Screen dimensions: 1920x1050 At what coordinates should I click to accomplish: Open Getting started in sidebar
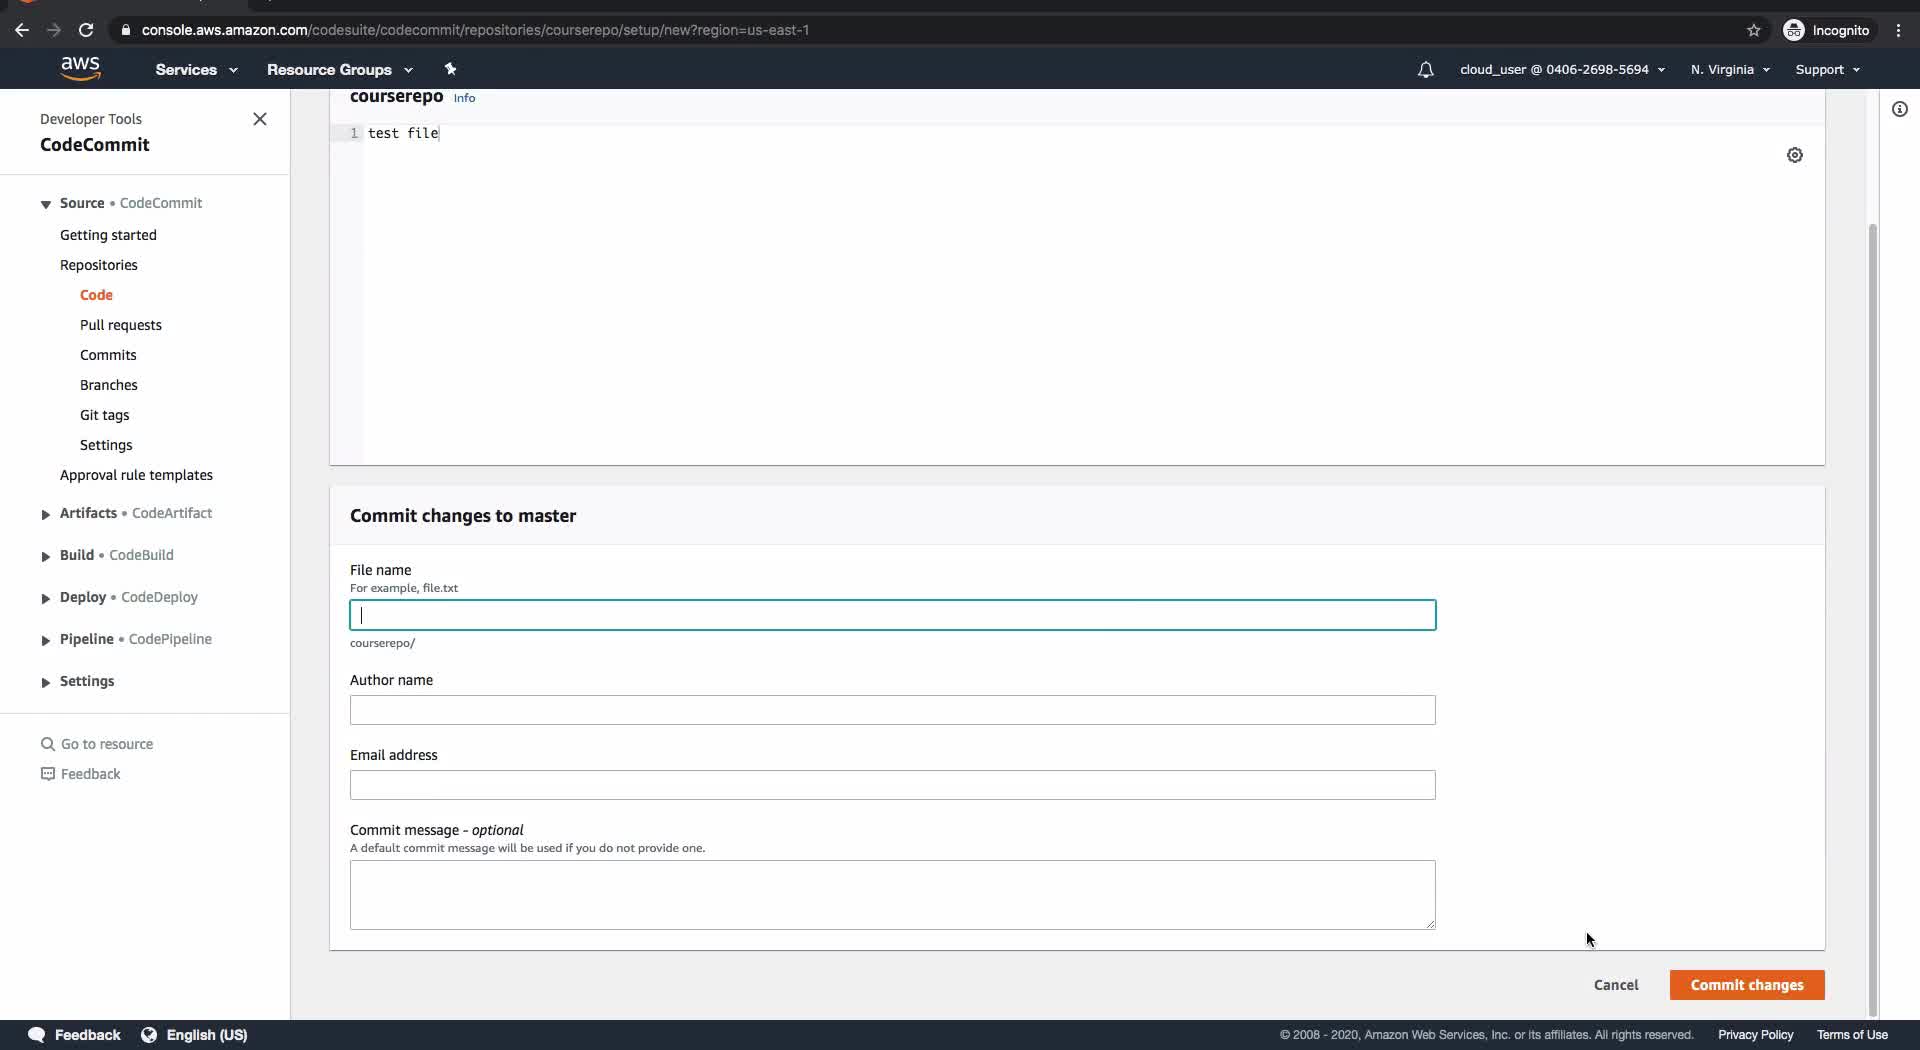click(108, 235)
